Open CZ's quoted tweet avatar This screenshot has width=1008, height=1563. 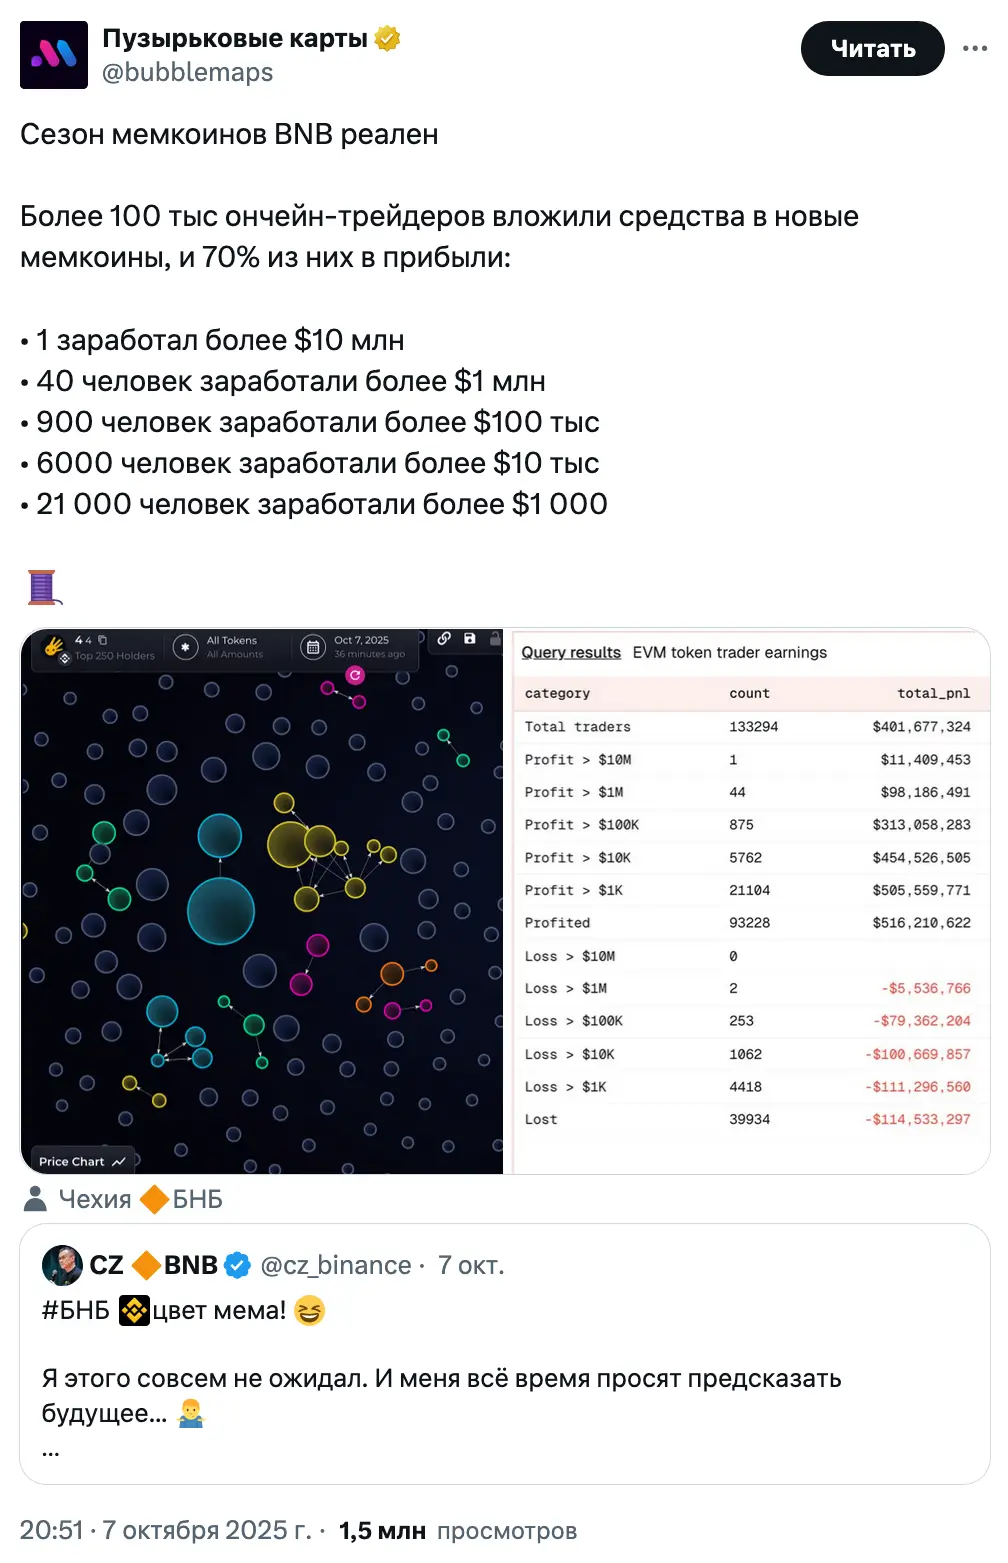pyautogui.click(x=62, y=1265)
